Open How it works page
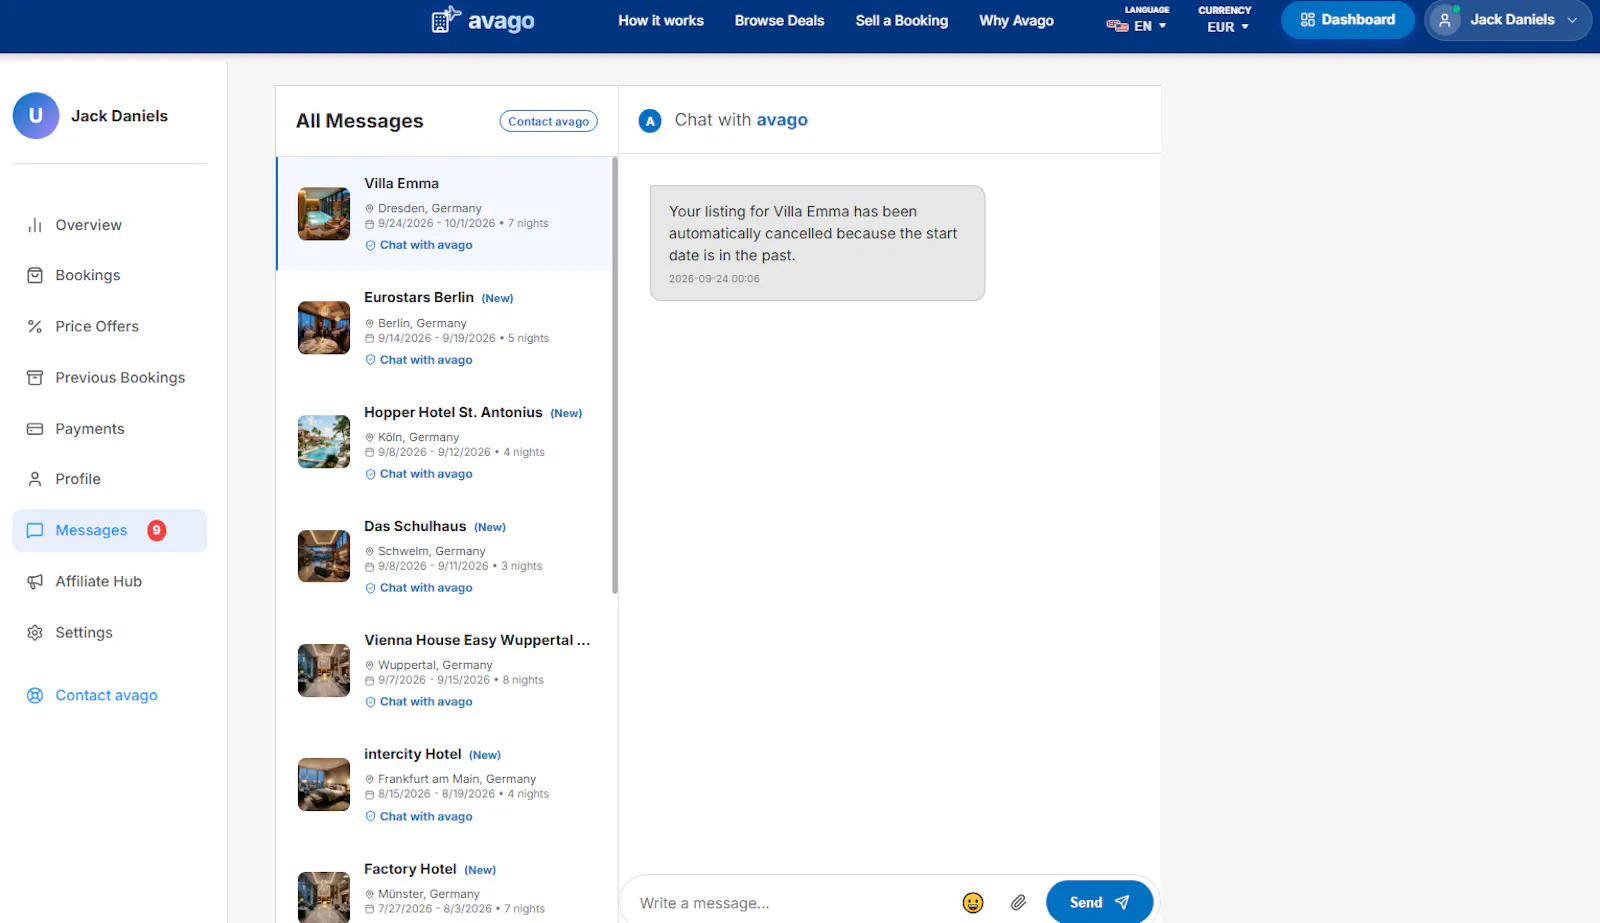This screenshot has height=923, width=1600. [661, 20]
